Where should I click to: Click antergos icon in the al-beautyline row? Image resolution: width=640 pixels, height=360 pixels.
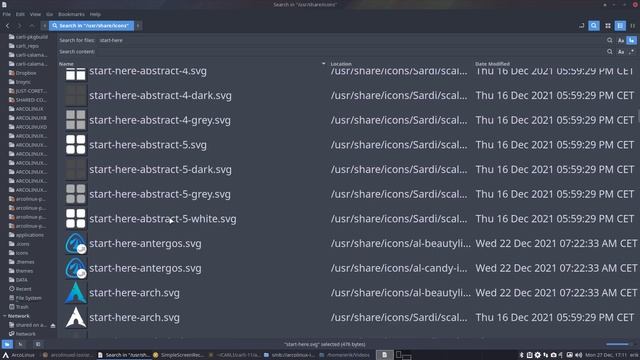[x=76, y=244]
